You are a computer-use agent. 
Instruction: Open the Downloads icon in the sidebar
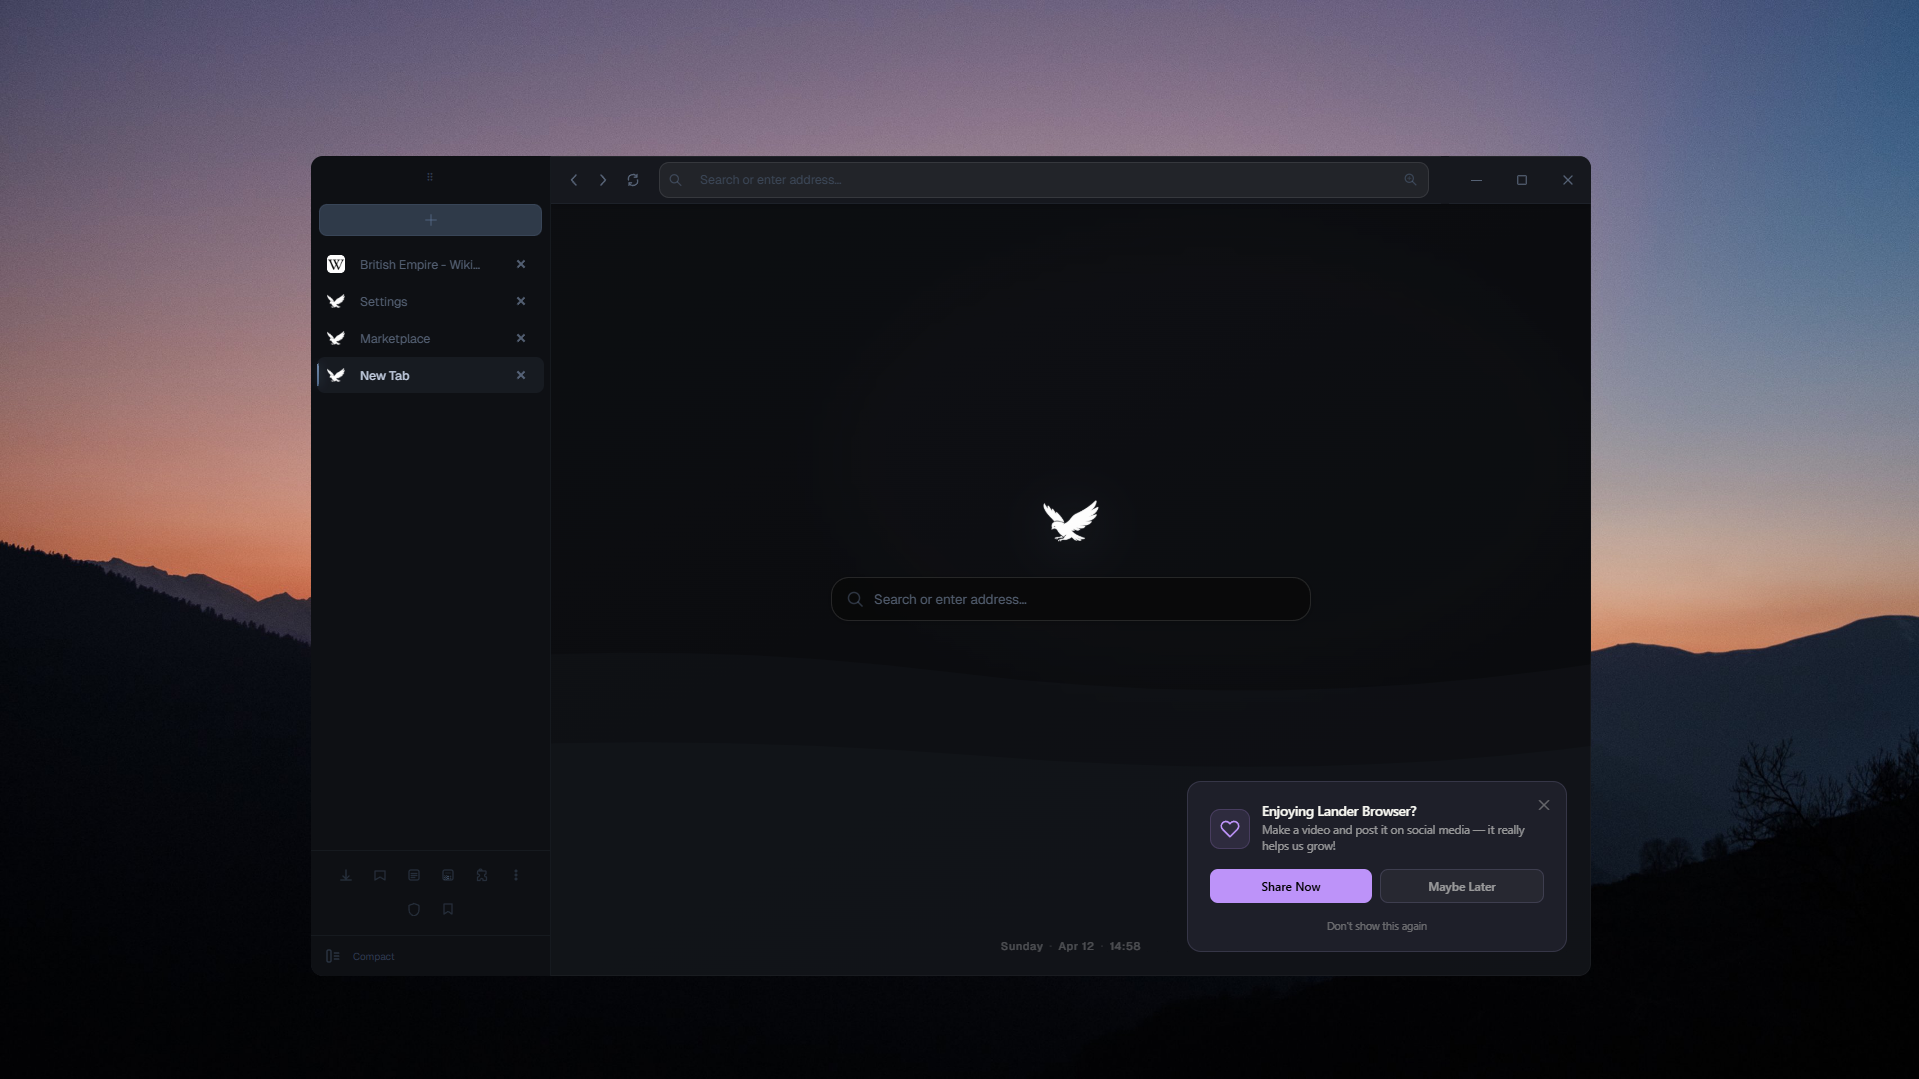tap(346, 875)
